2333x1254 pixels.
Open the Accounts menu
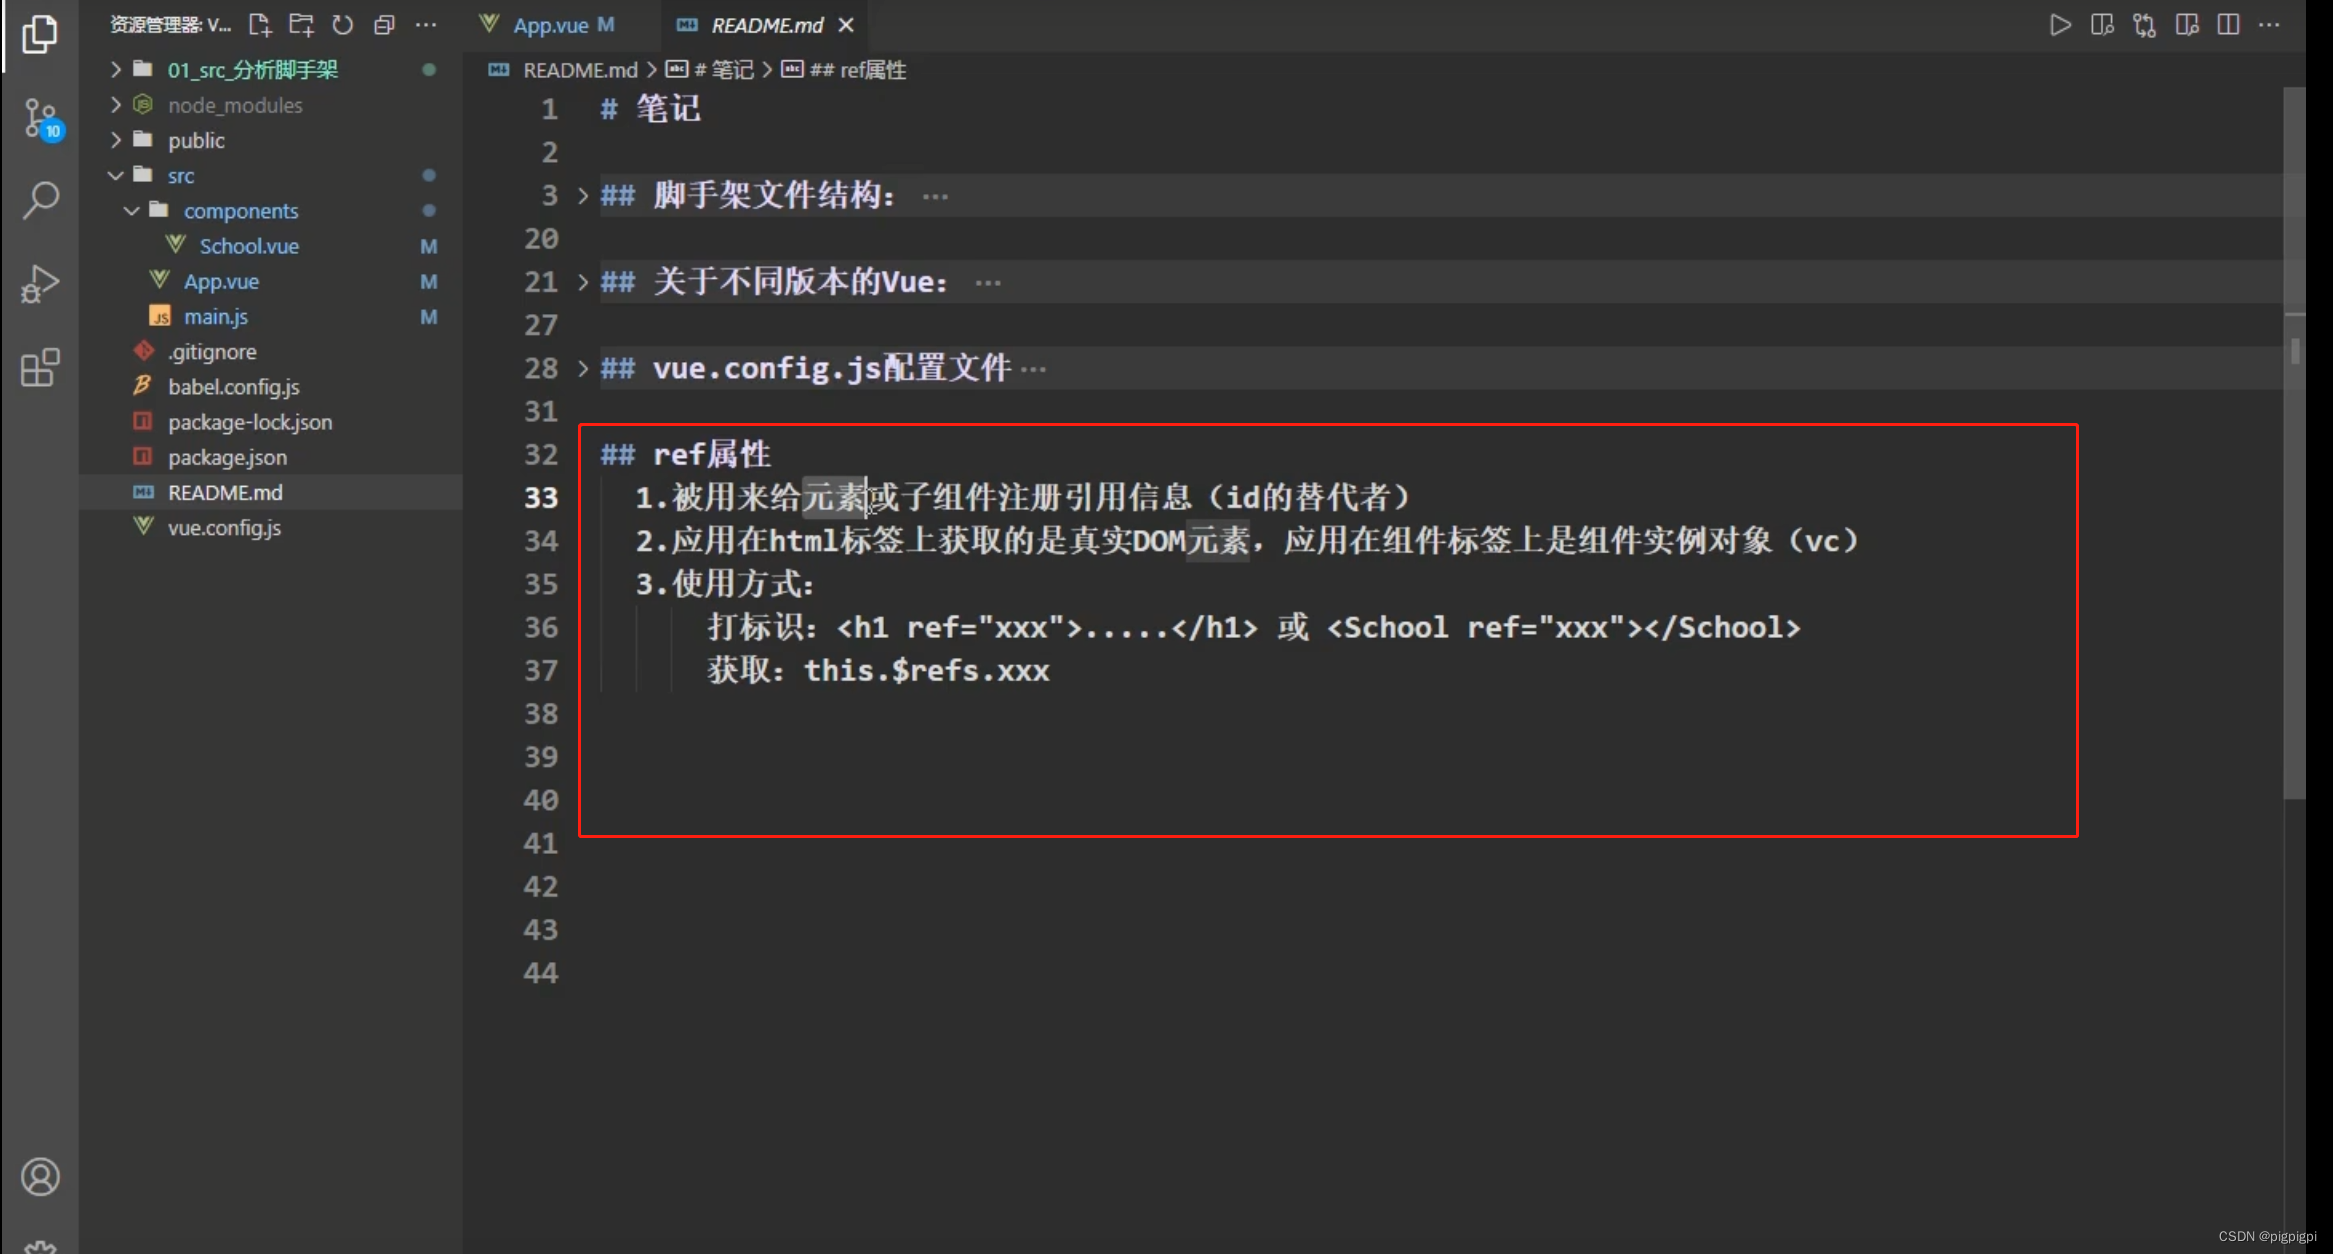tap(40, 1177)
